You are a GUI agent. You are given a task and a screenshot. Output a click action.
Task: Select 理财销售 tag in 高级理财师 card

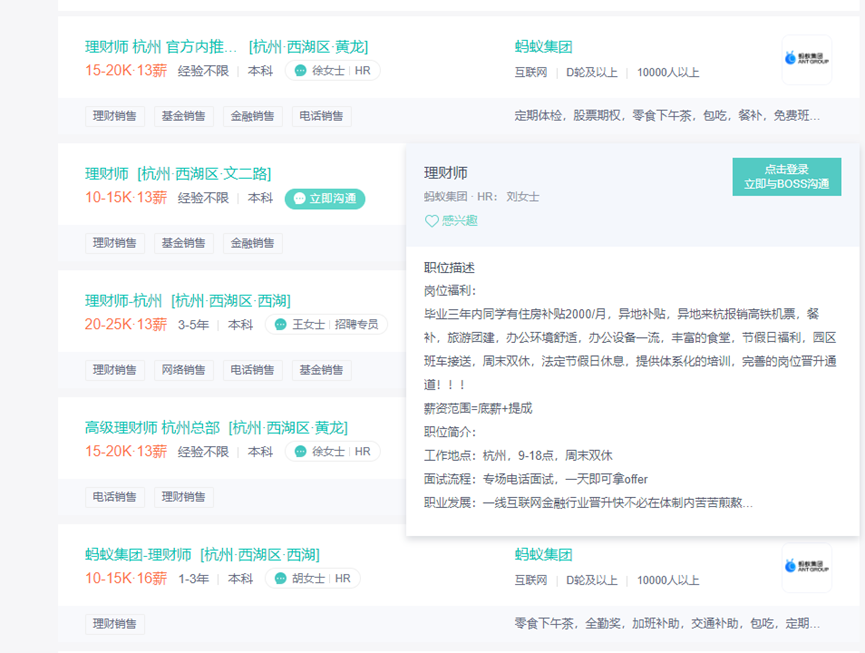click(x=184, y=497)
